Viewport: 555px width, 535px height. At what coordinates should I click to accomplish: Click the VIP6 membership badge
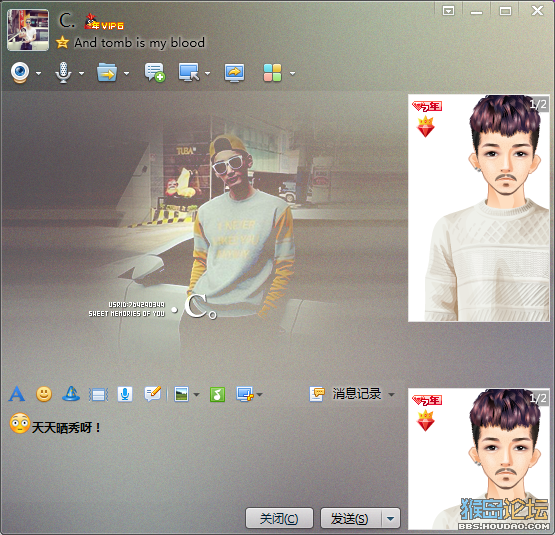tap(104, 22)
